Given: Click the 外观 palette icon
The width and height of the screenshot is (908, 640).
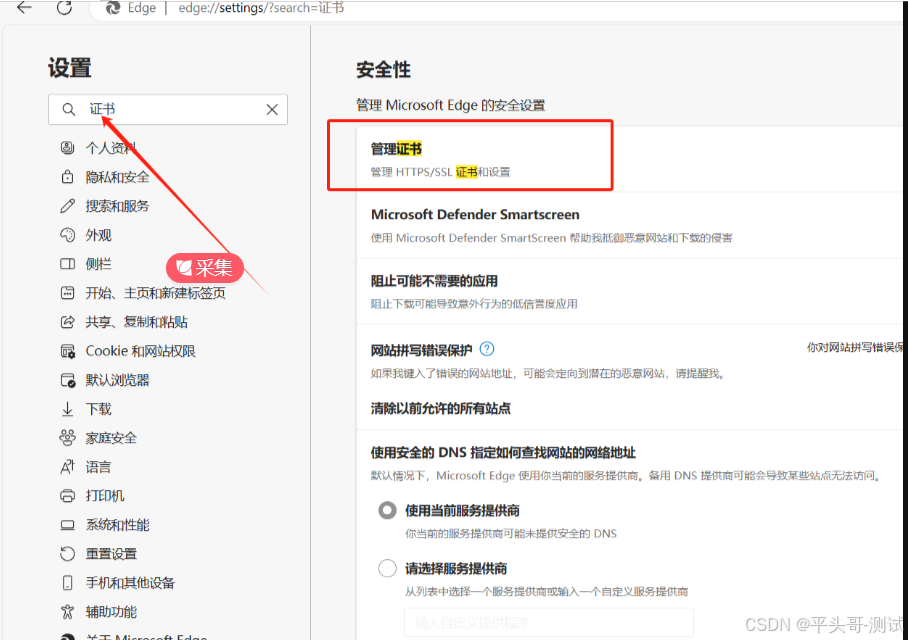Looking at the screenshot, I should click(67, 235).
